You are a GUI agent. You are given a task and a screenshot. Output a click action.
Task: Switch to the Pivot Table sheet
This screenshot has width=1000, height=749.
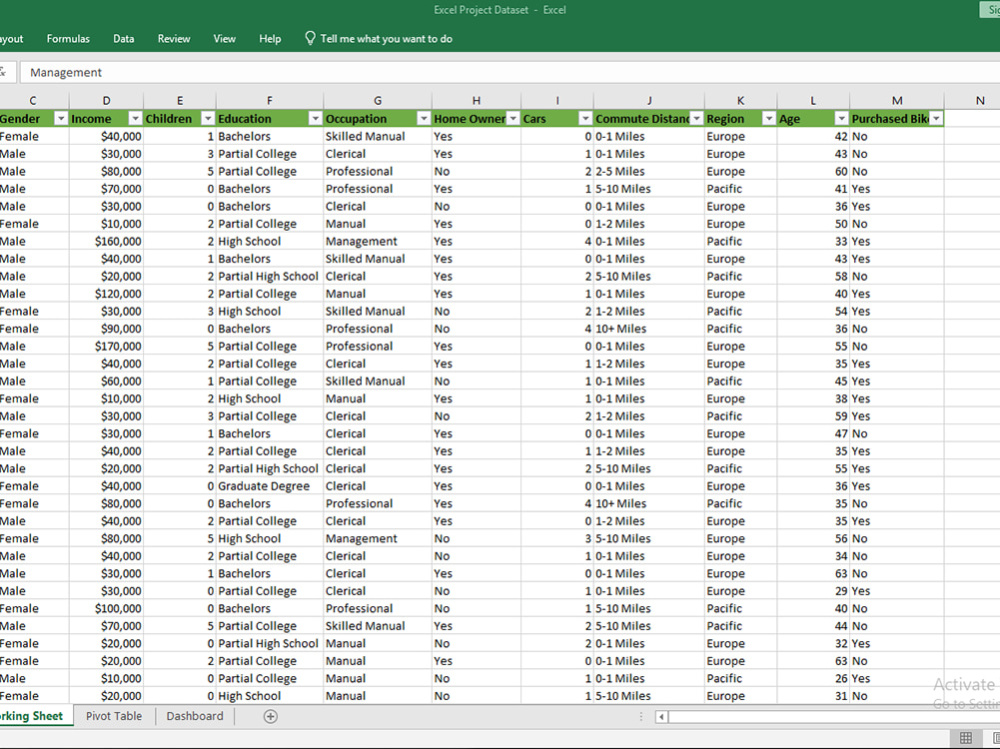114,716
